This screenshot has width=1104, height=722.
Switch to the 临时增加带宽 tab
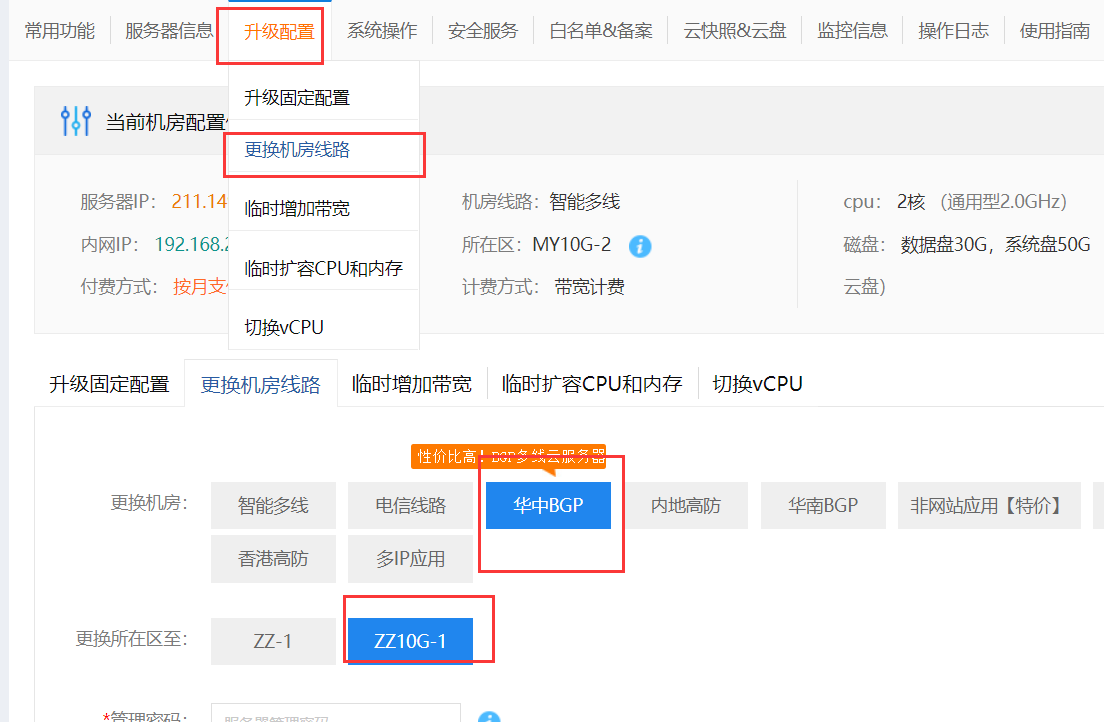coord(411,384)
